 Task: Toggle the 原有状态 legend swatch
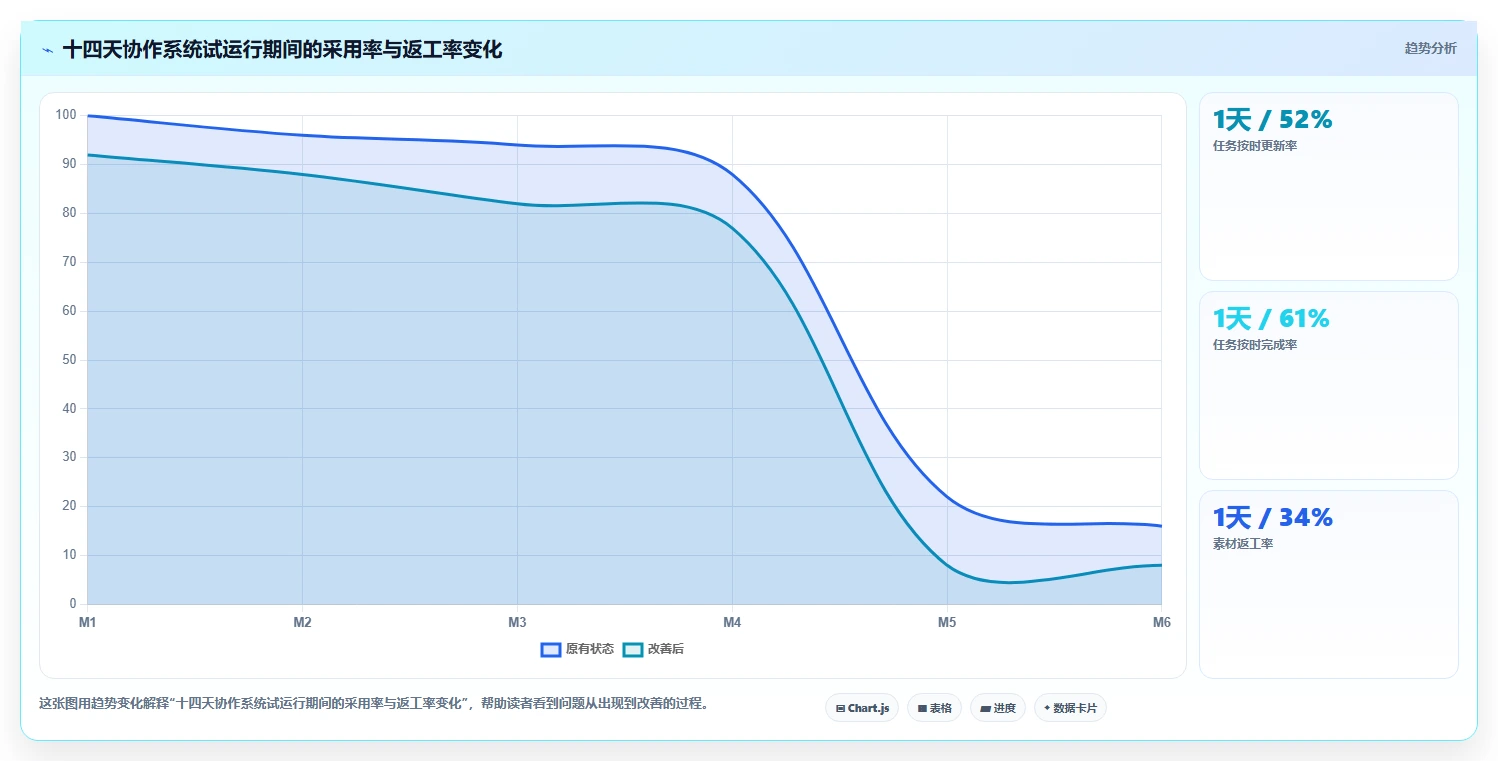[550, 649]
